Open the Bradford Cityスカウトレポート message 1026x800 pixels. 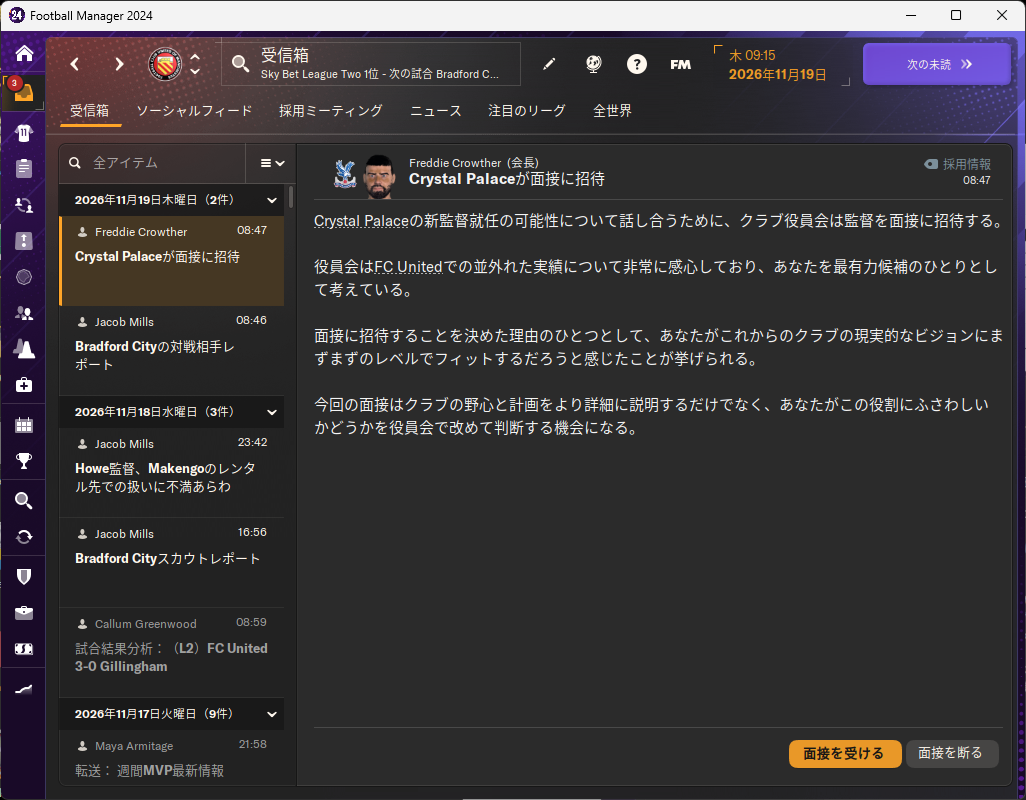[x=171, y=563]
